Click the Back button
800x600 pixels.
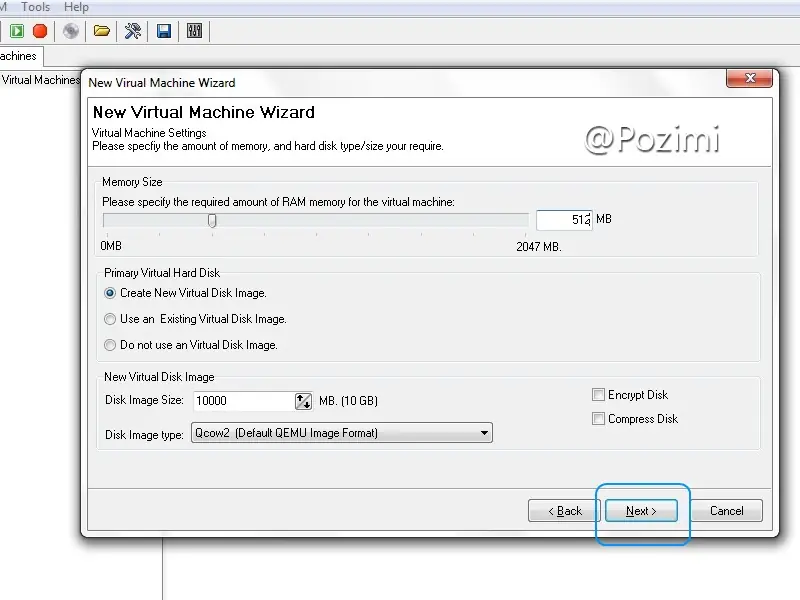tap(564, 511)
